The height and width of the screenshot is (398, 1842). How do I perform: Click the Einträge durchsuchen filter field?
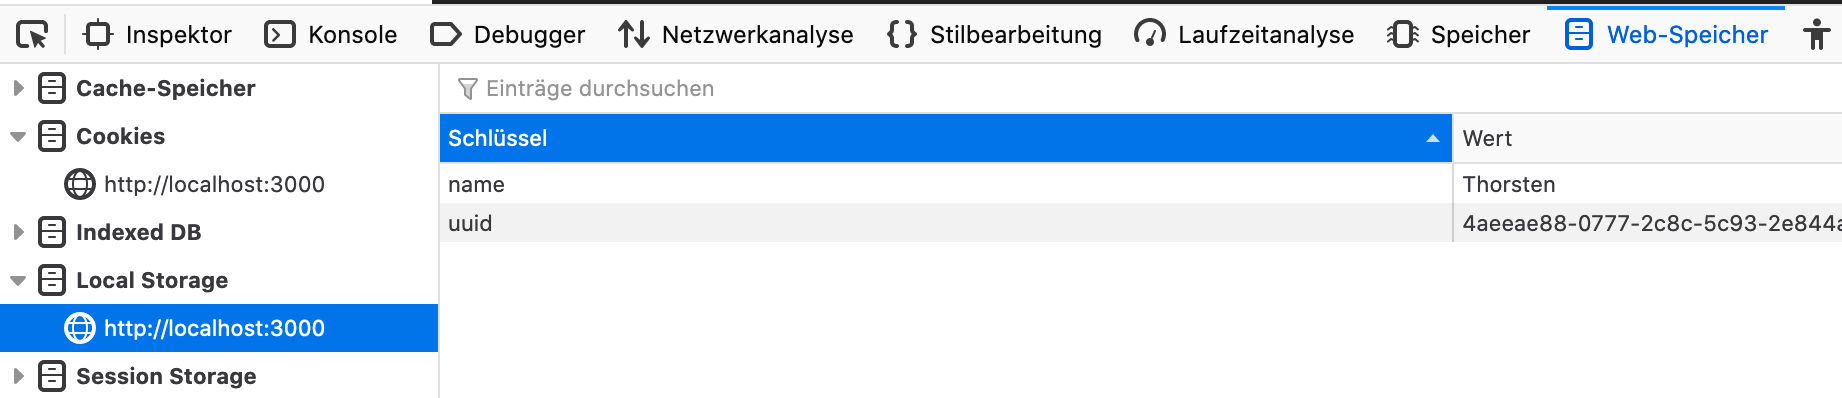(x=1140, y=88)
